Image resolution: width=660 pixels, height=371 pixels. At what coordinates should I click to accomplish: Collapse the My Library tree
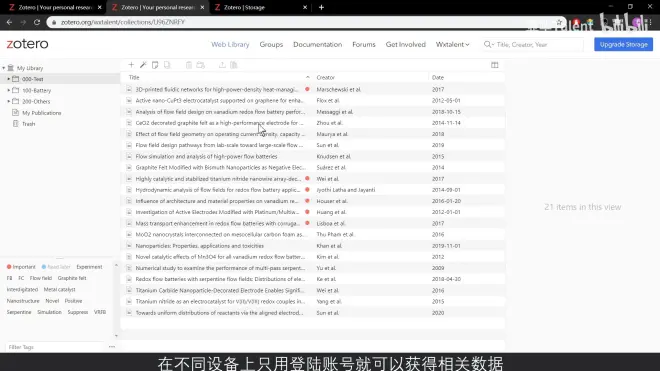pyautogui.click(x=3, y=68)
